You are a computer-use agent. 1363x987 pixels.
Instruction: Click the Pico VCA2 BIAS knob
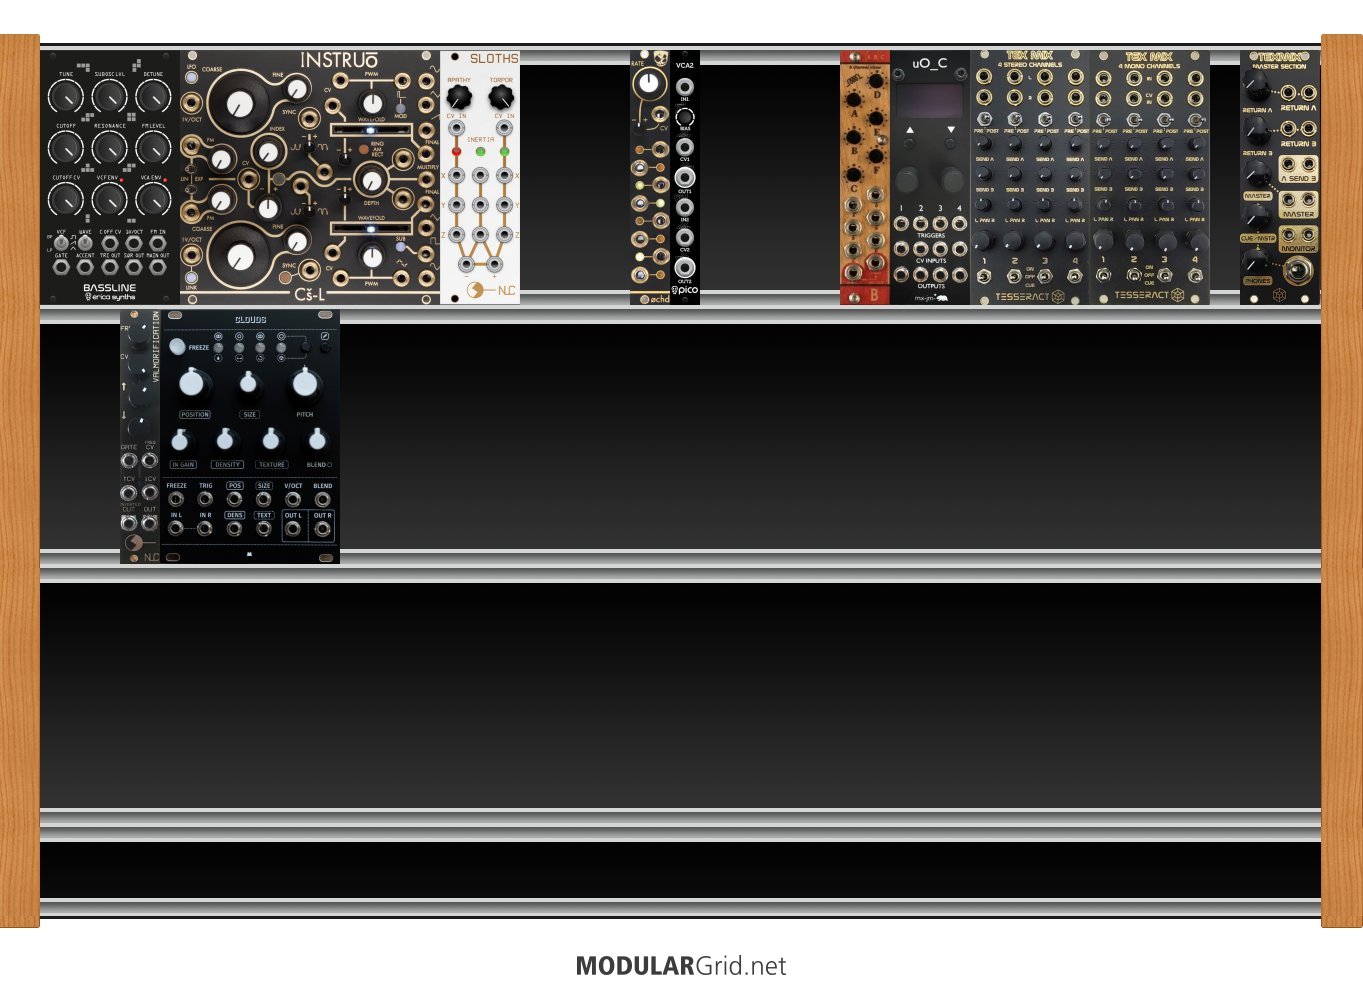tap(685, 117)
